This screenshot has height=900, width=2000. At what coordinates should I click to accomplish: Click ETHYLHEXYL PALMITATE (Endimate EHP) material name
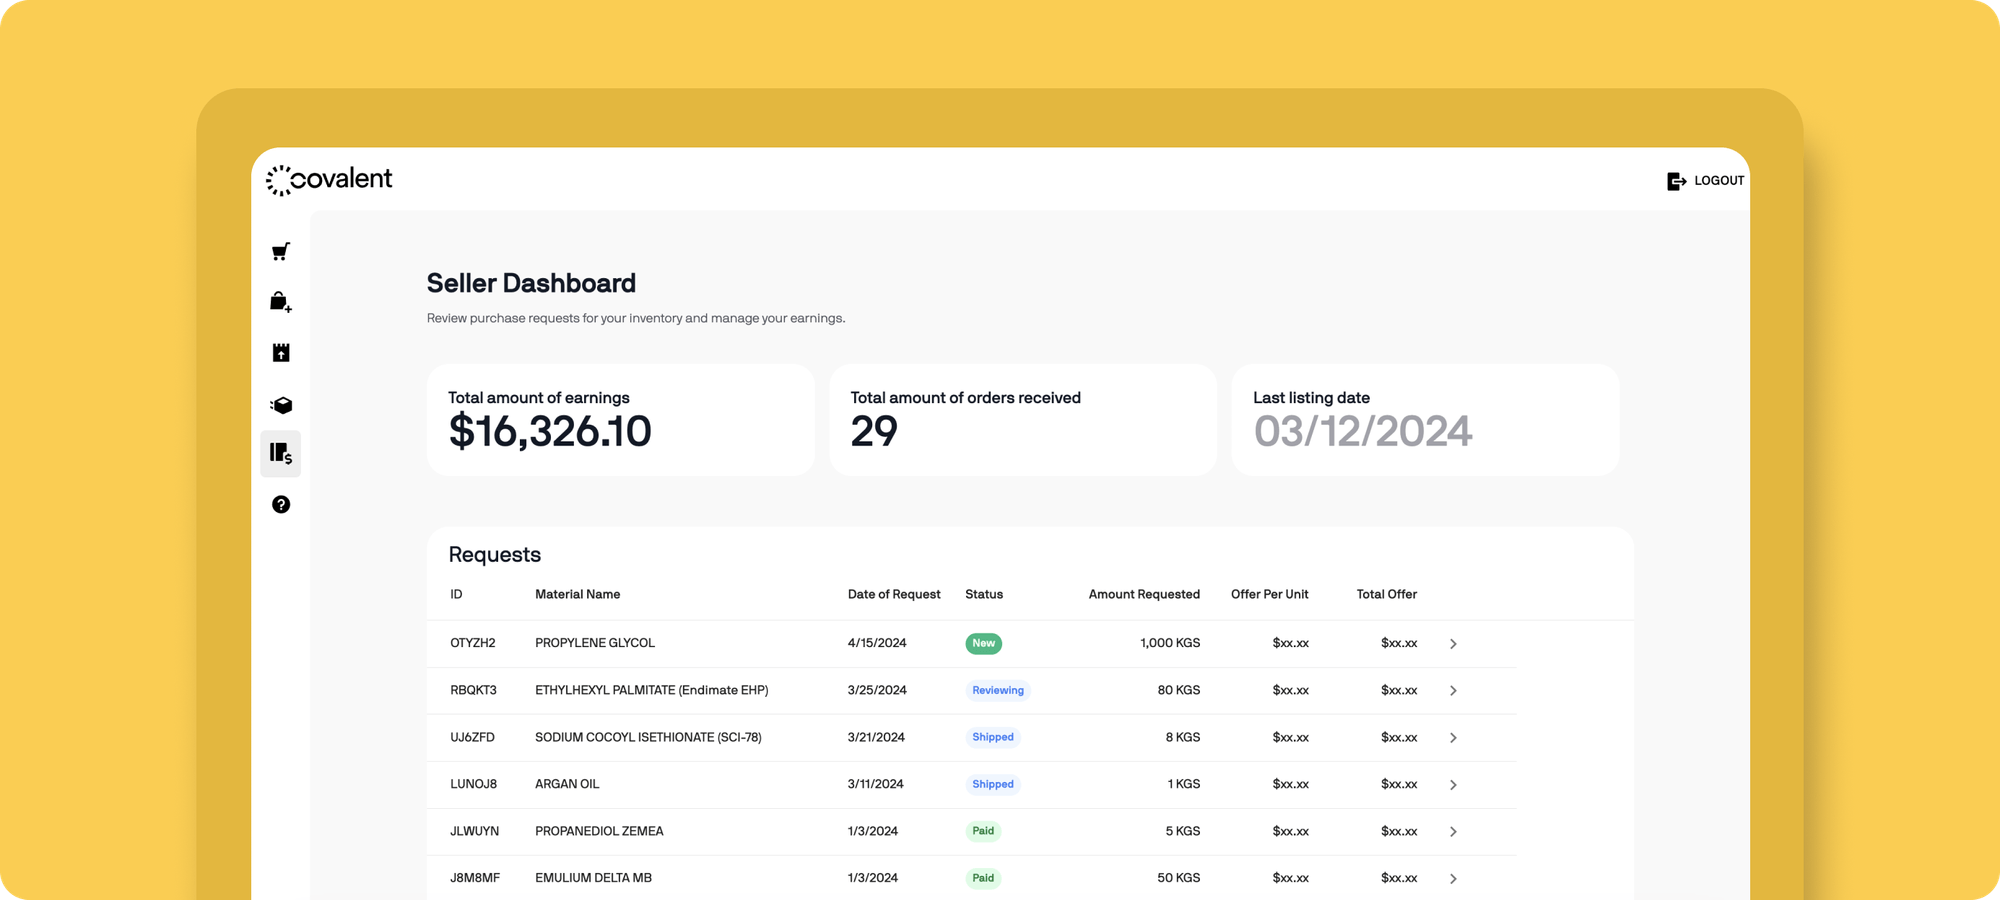[652, 691]
